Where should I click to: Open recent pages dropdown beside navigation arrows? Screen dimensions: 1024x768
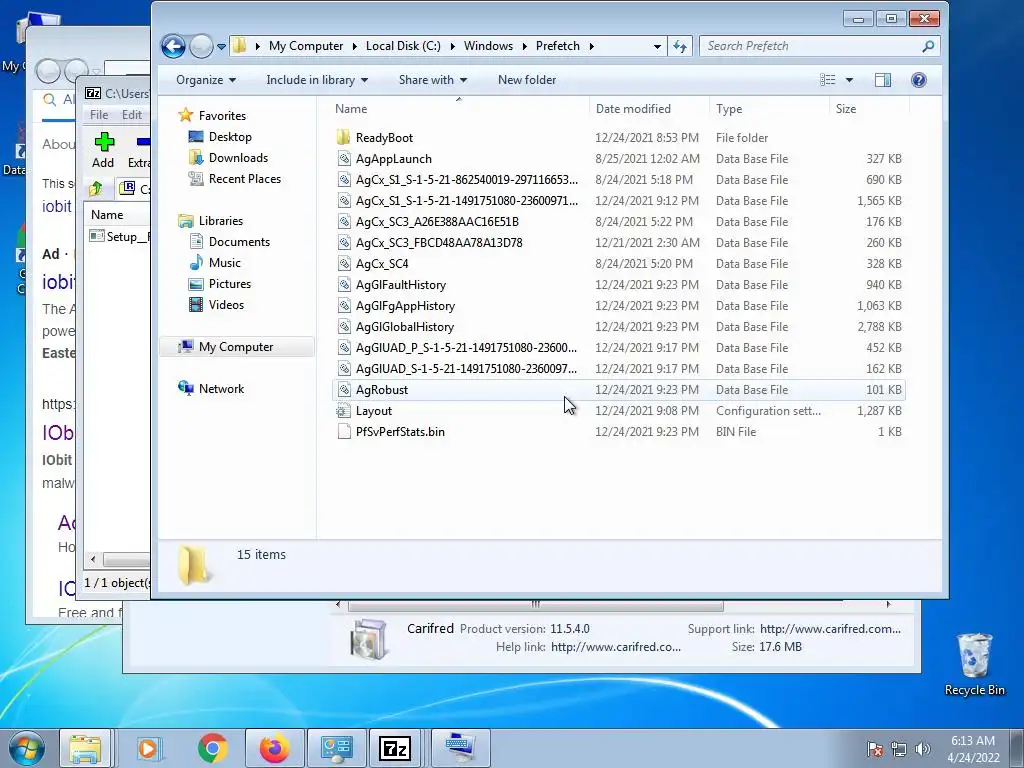pyautogui.click(x=221, y=47)
